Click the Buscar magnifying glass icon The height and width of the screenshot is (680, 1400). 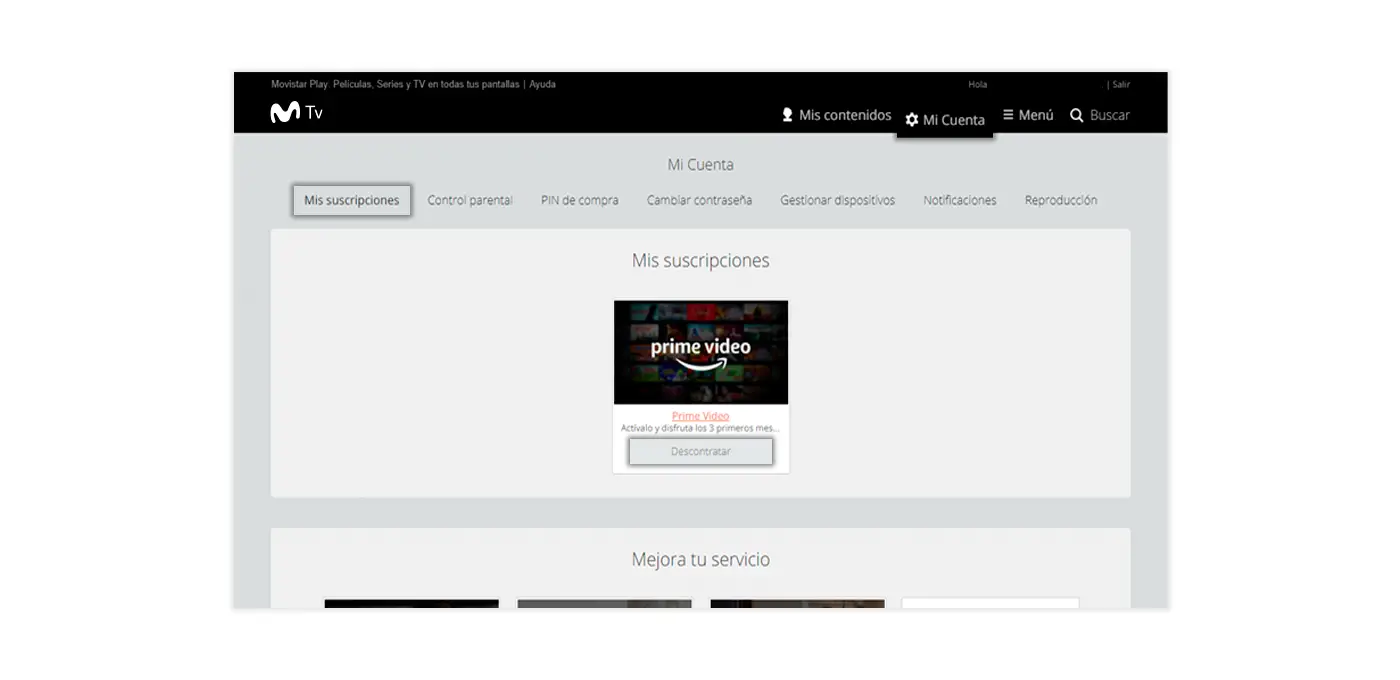[x=1077, y=115]
